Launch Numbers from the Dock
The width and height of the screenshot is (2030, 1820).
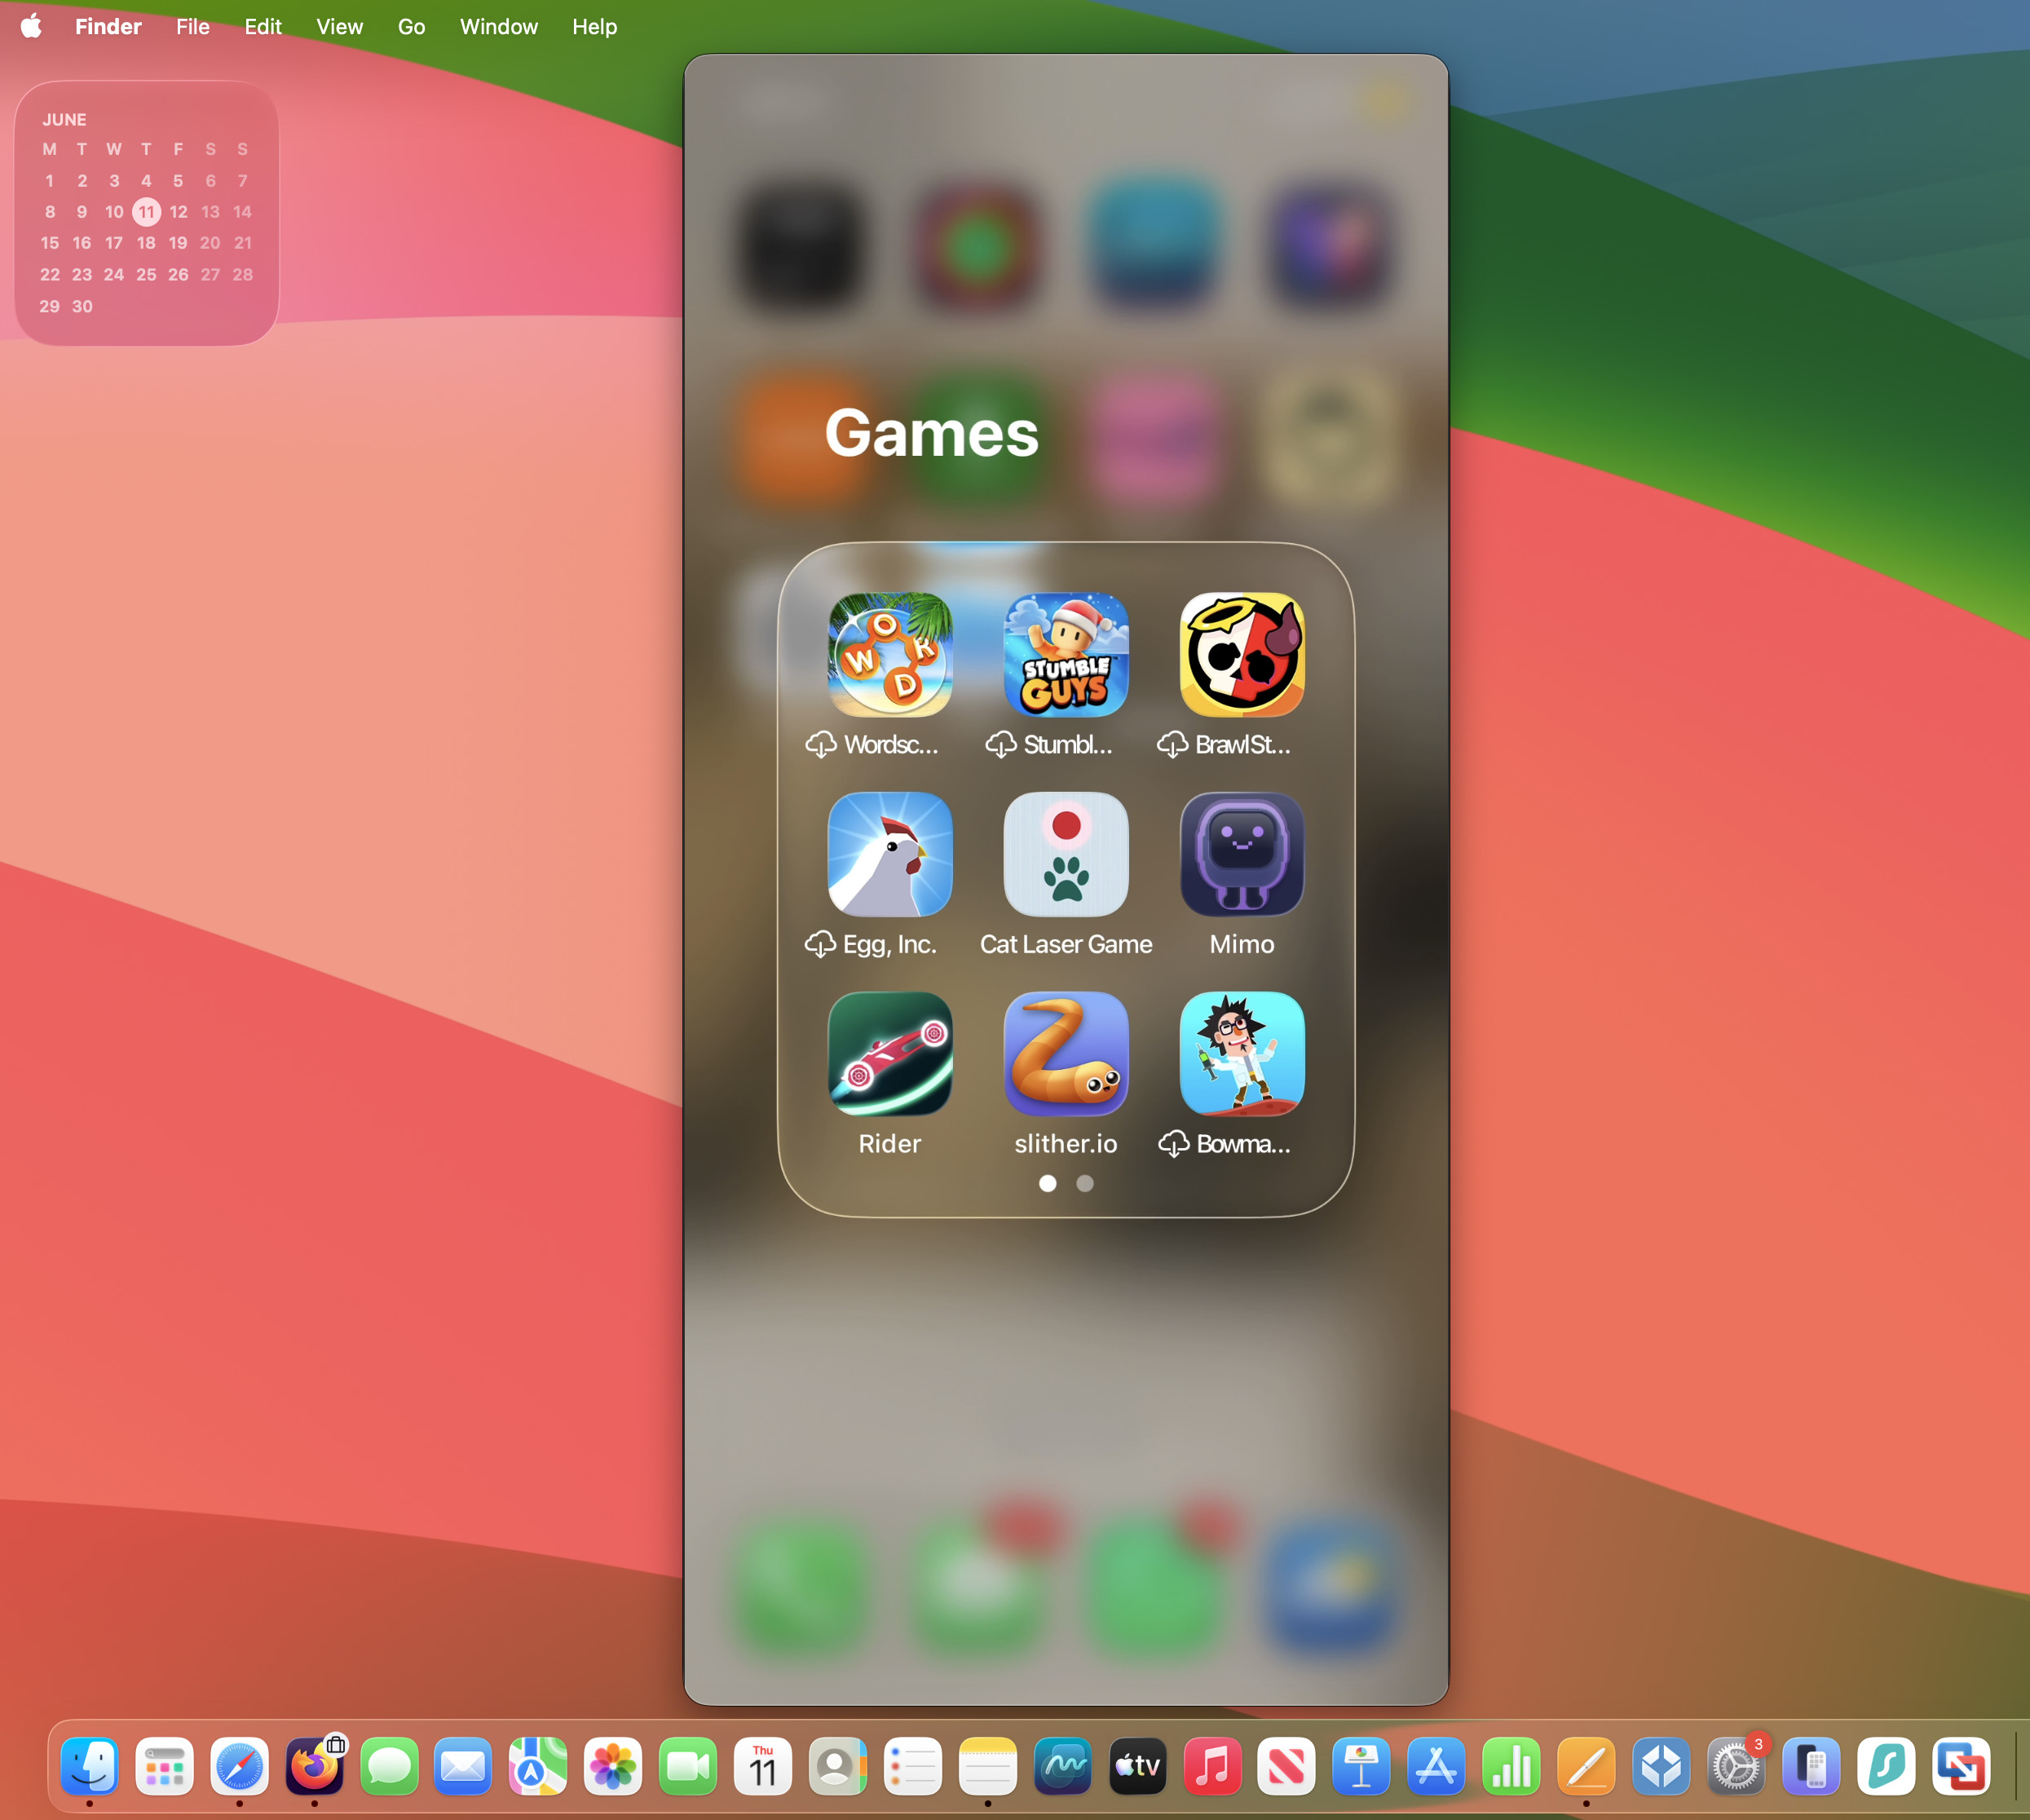(x=1512, y=1766)
